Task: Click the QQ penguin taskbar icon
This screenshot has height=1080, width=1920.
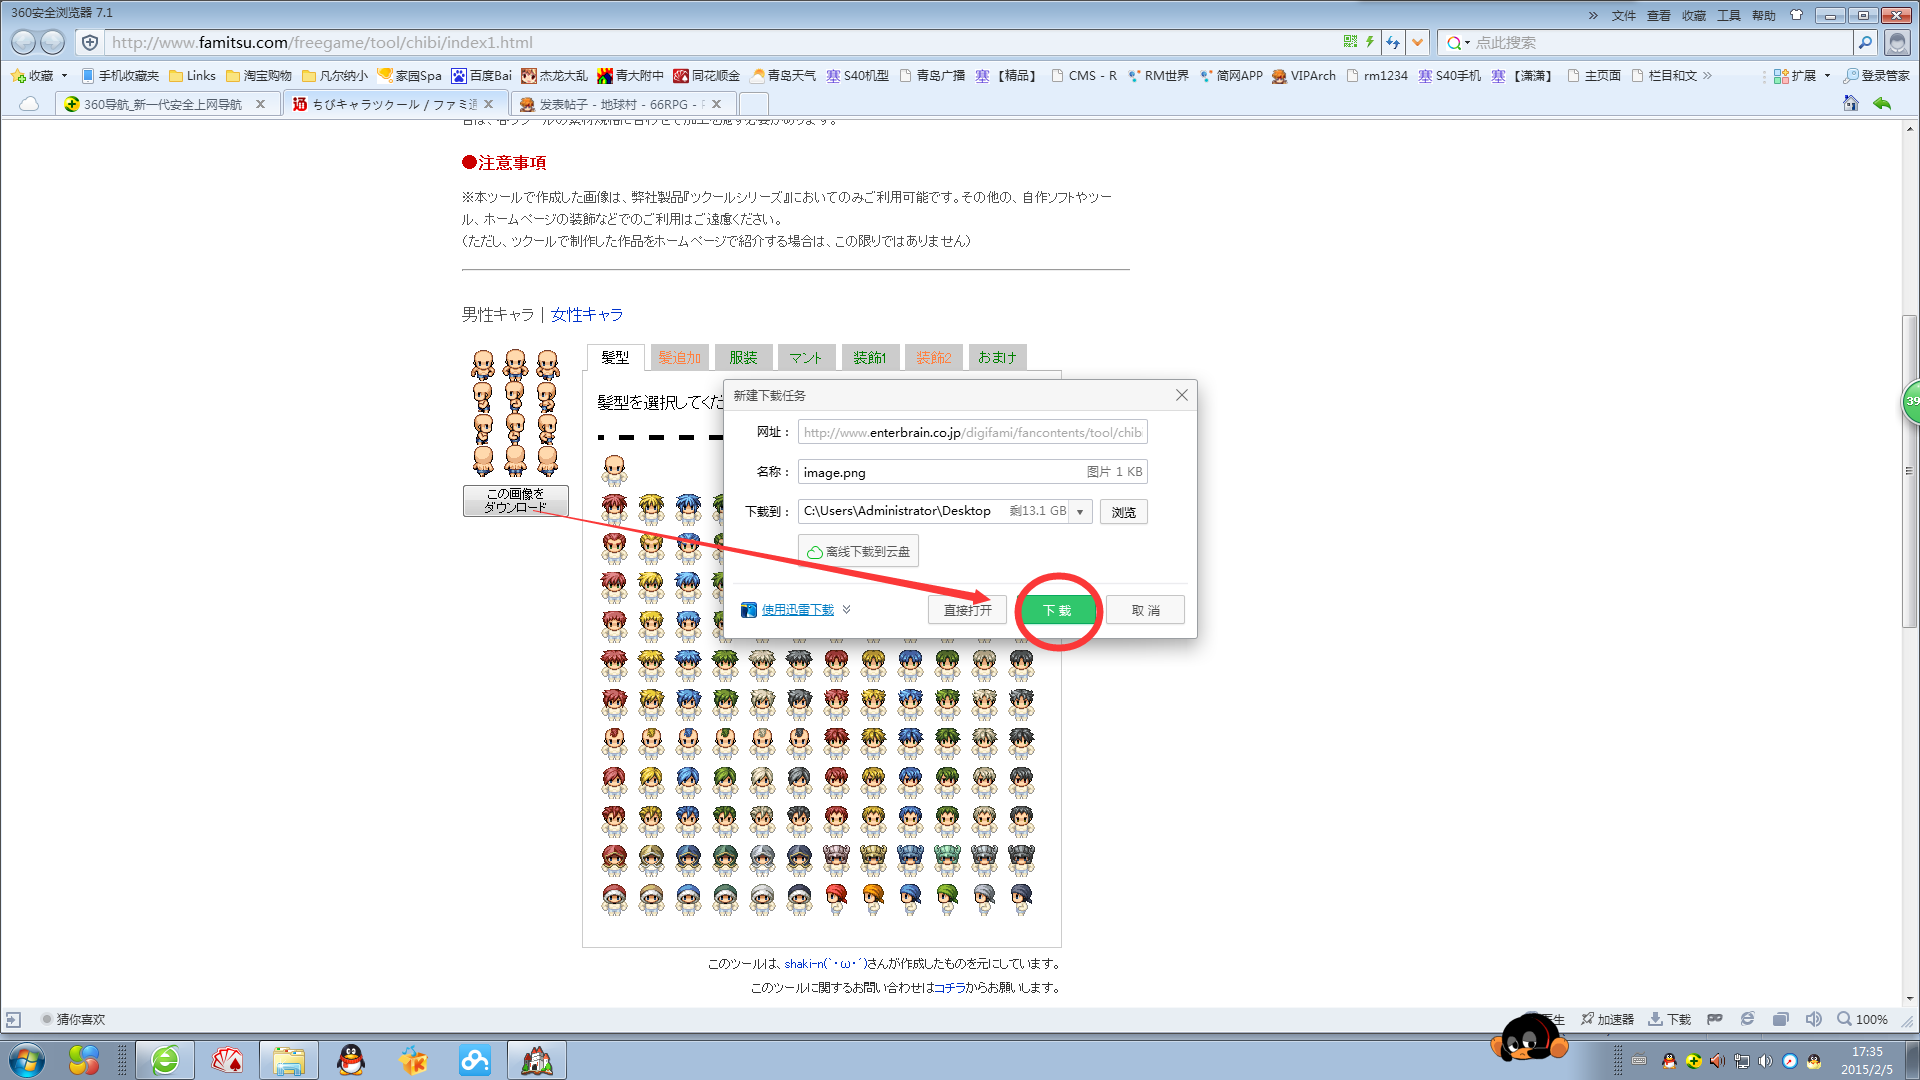Action: [351, 1060]
